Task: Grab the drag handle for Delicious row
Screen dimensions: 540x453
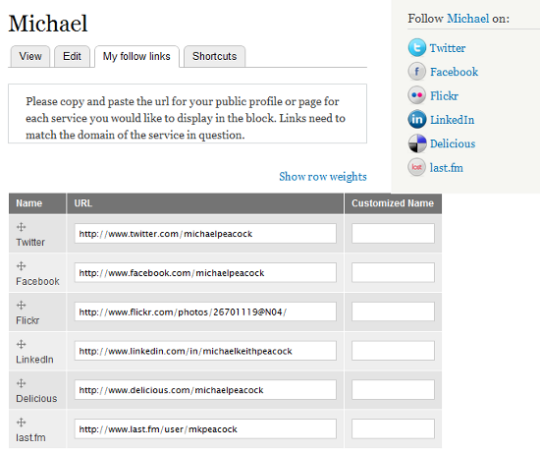Action: (21, 383)
